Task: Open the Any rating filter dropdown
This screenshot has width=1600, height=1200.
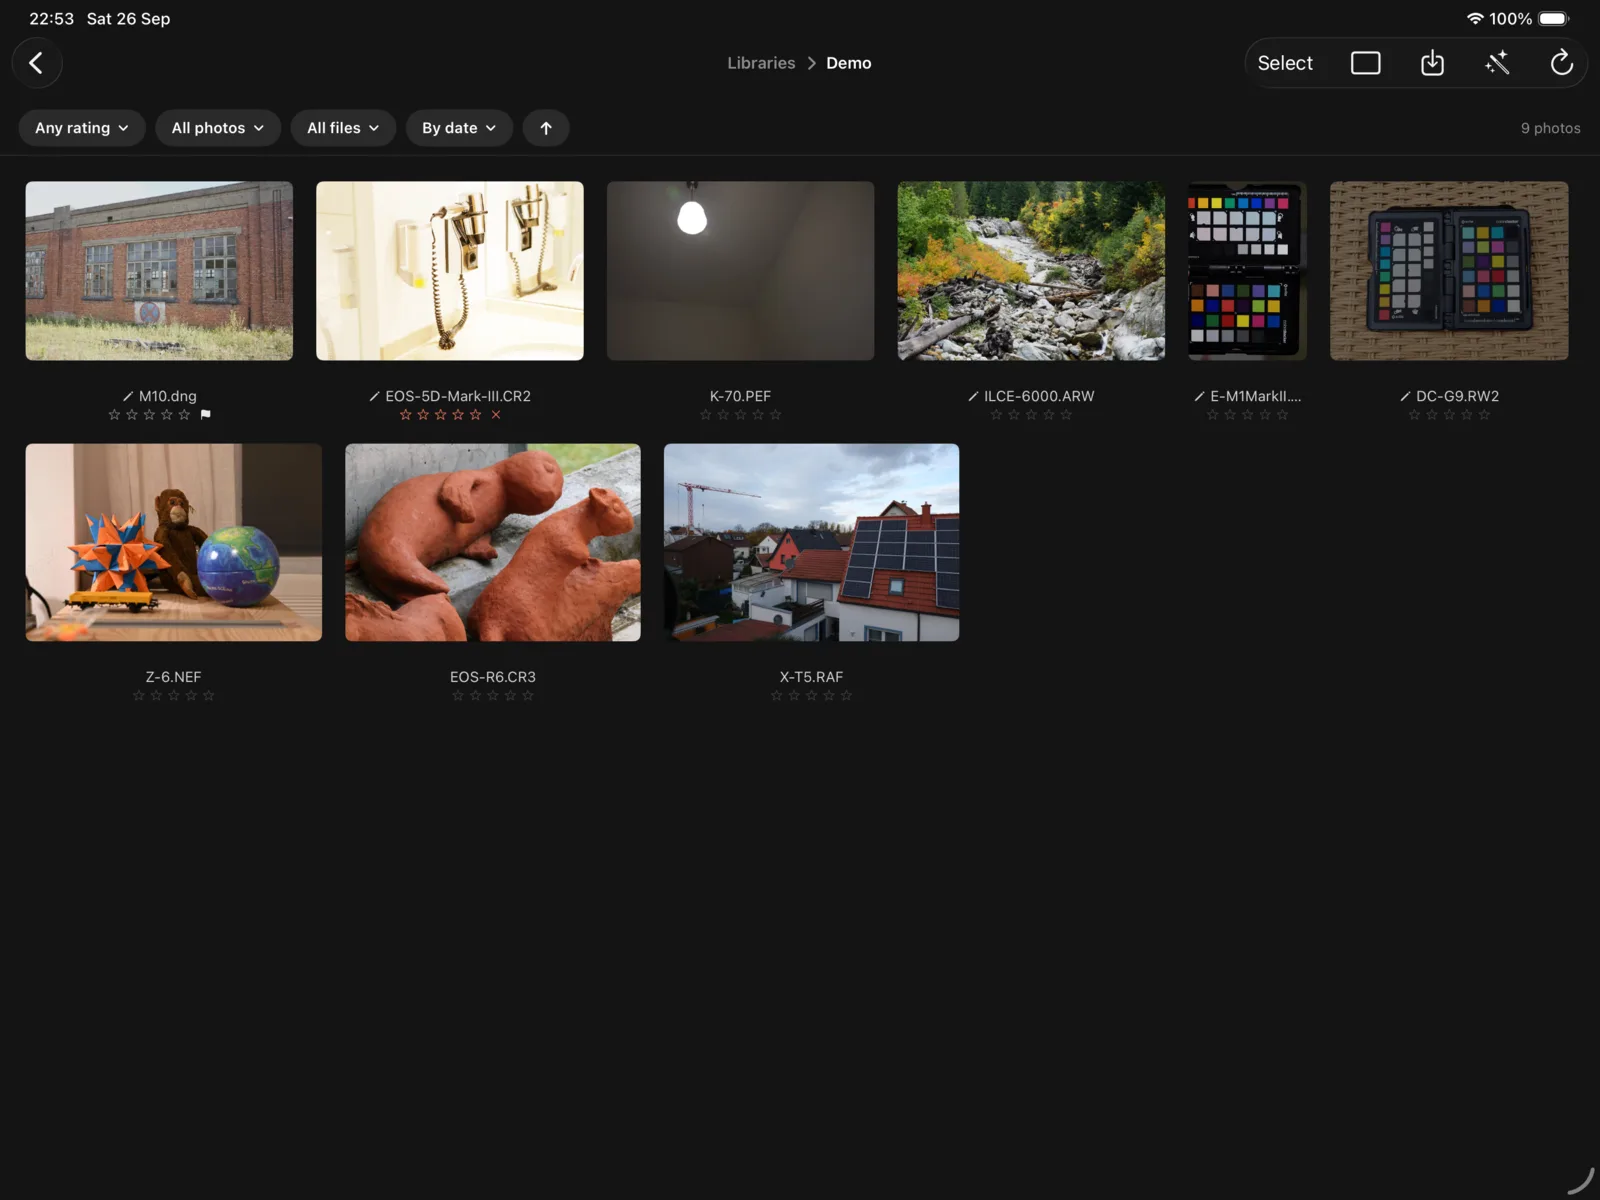Action: (x=82, y=128)
